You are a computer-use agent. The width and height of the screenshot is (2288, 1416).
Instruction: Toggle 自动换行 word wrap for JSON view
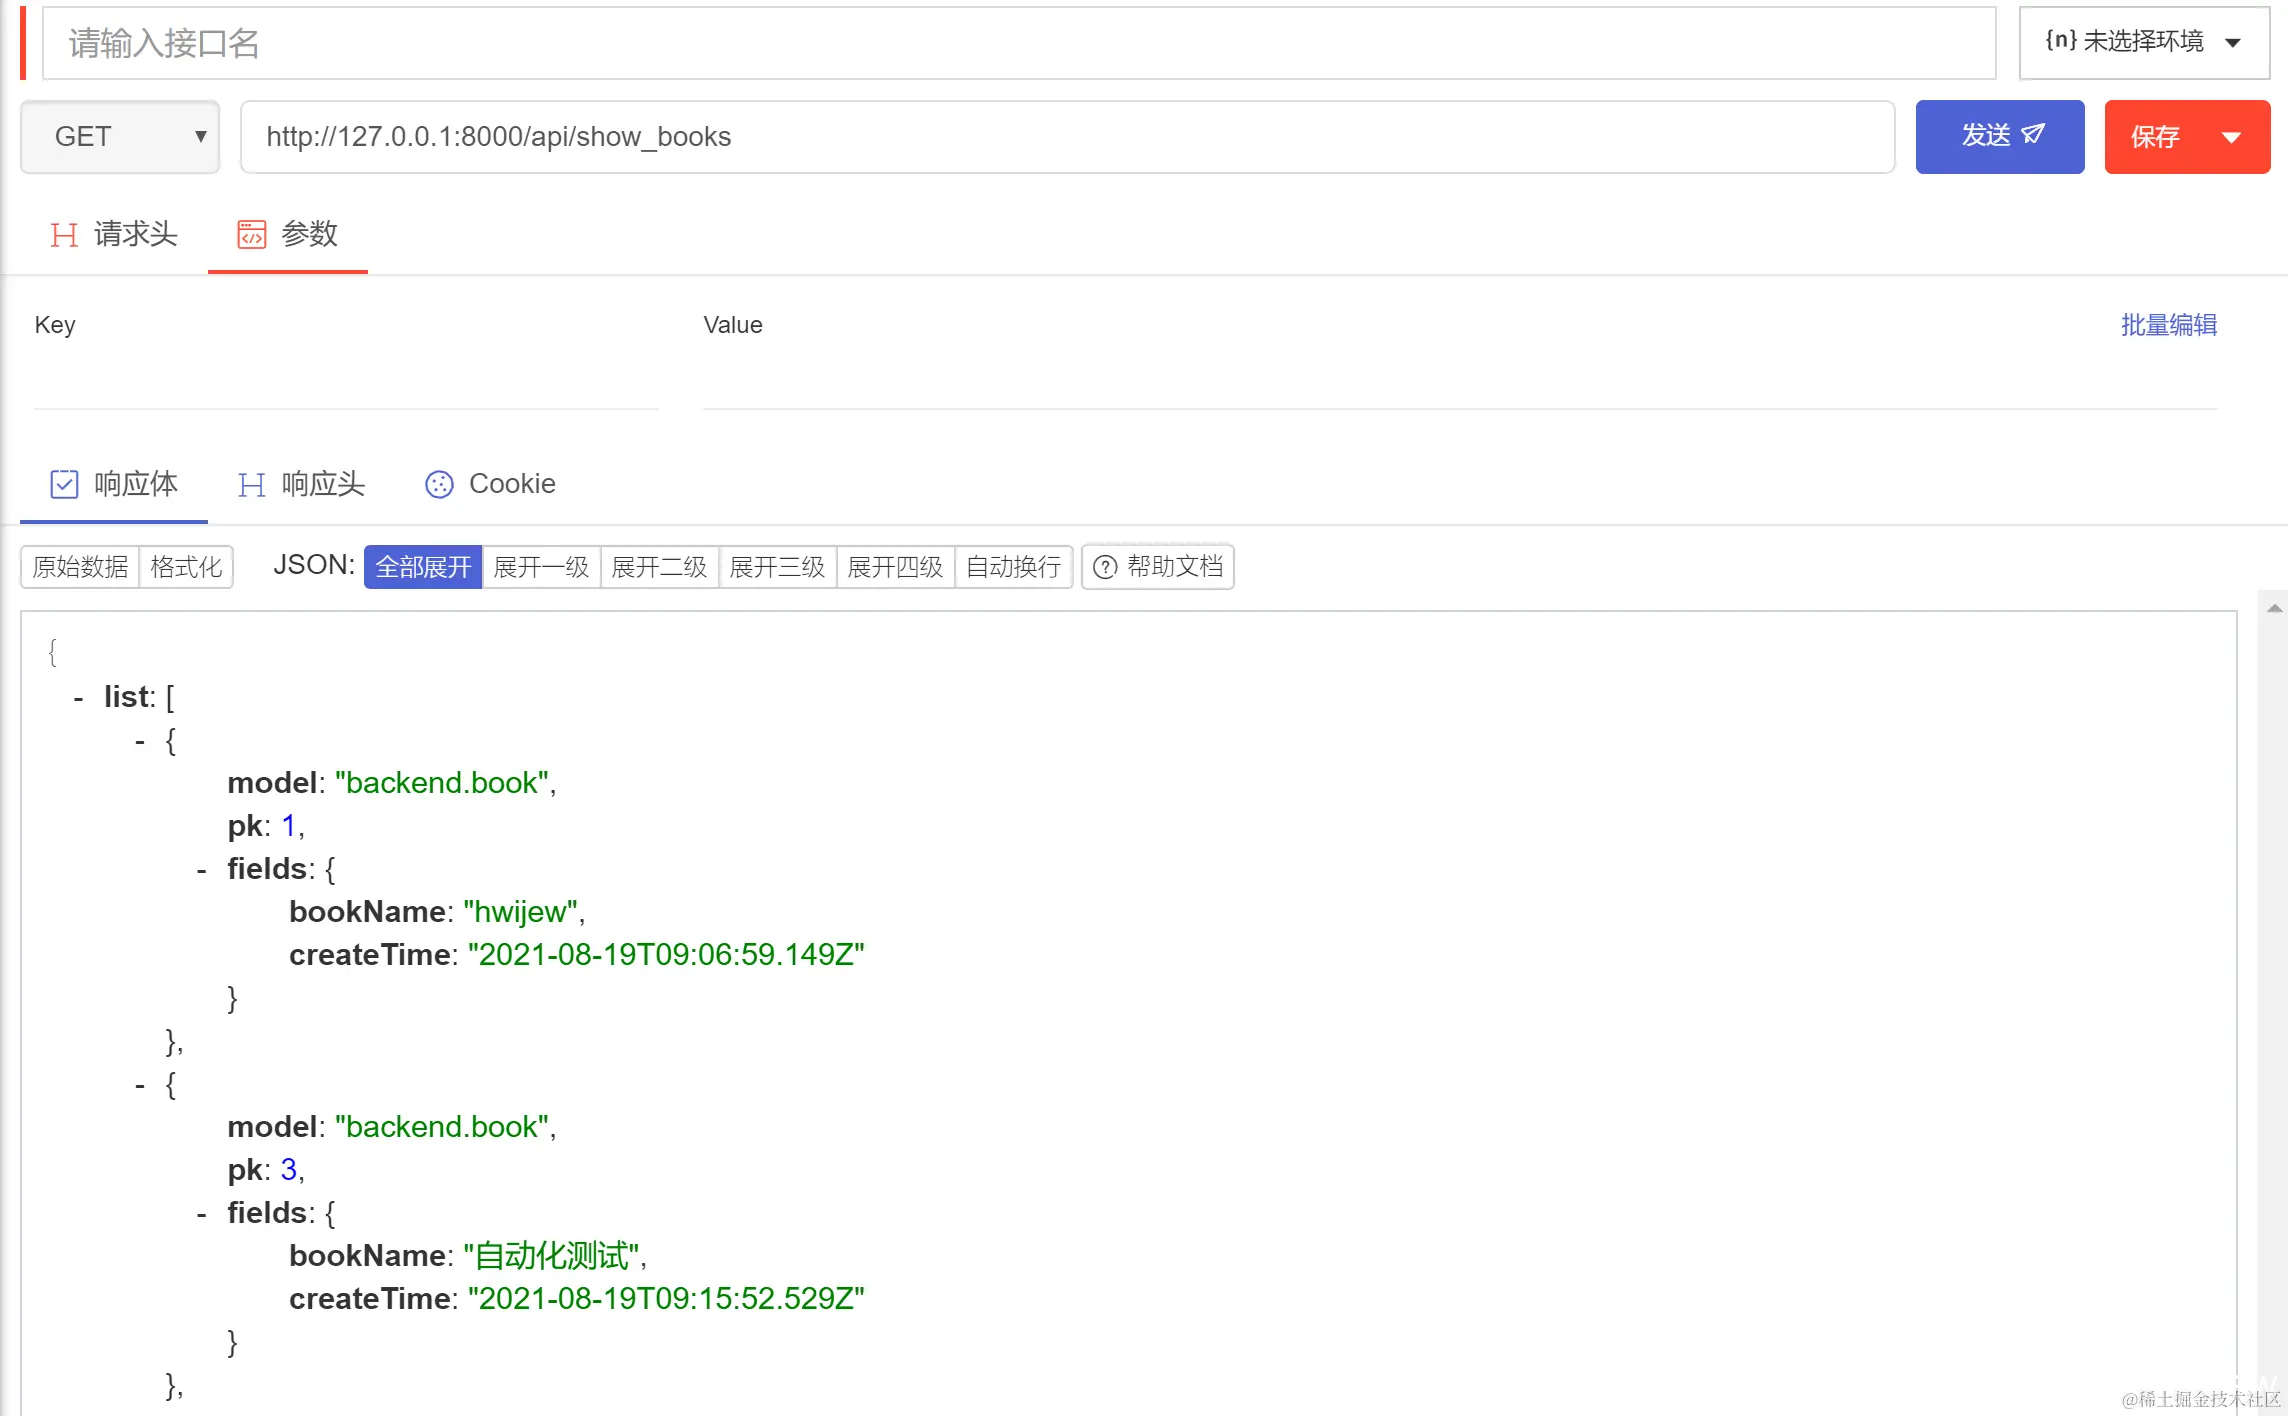1013,567
